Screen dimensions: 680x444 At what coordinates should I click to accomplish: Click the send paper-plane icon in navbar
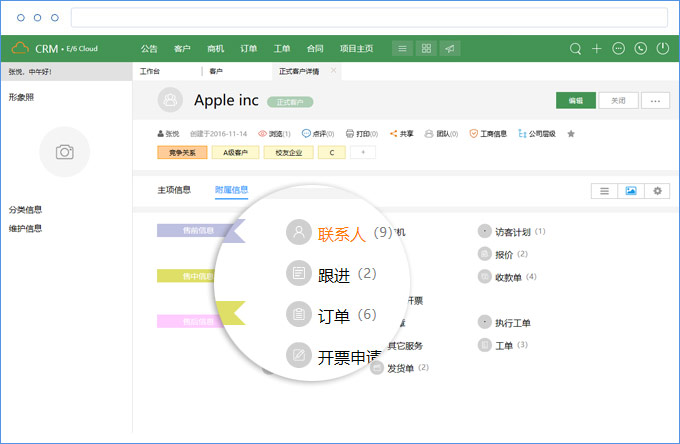click(x=450, y=48)
